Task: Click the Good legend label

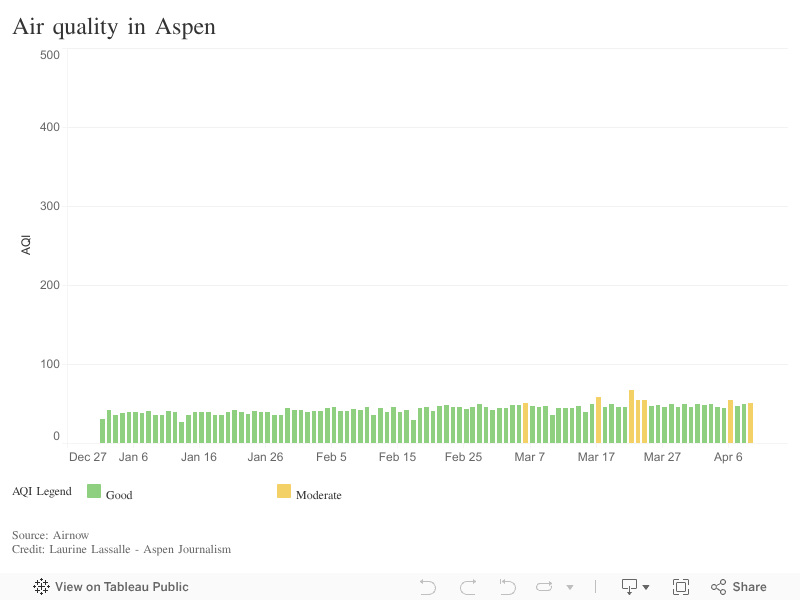Action: coord(119,495)
